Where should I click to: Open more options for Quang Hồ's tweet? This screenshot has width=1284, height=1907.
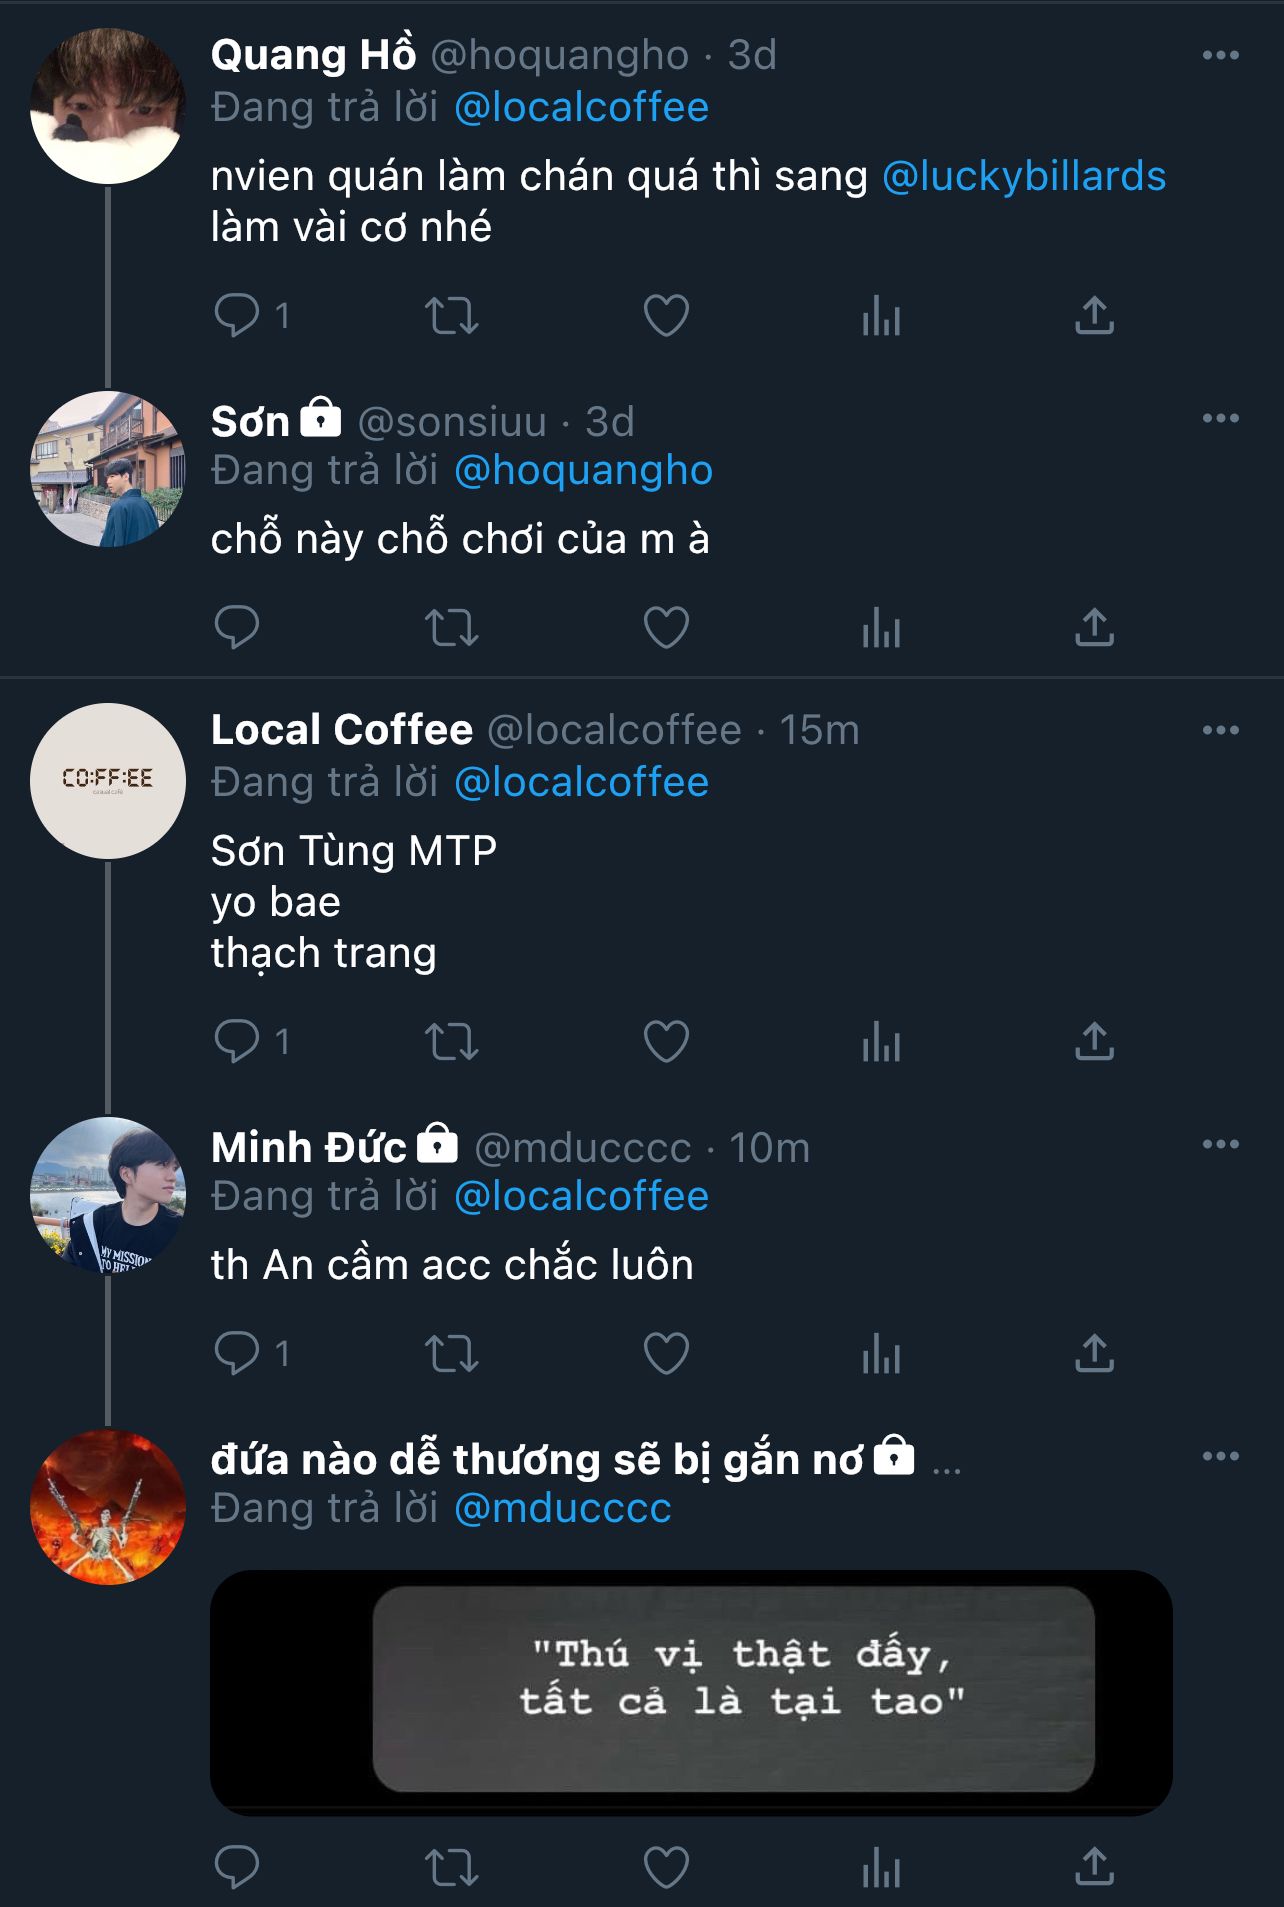tap(1220, 56)
